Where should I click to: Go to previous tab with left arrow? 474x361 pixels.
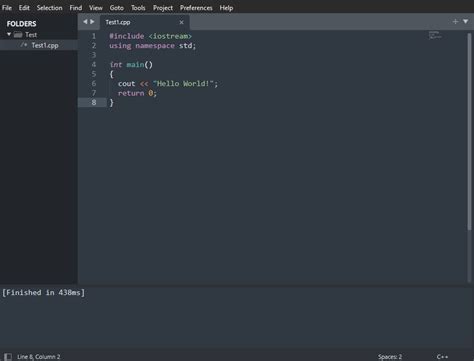[x=85, y=22]
